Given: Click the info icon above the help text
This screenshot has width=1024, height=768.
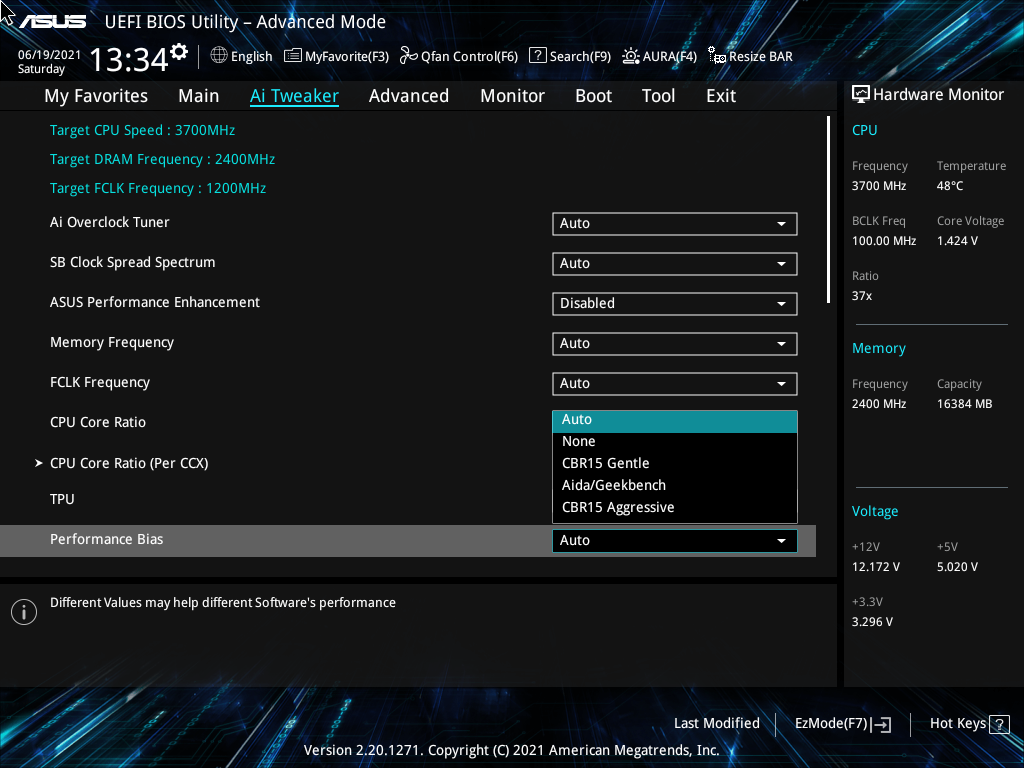Looking at the screenshot, I should pos(23,611).
